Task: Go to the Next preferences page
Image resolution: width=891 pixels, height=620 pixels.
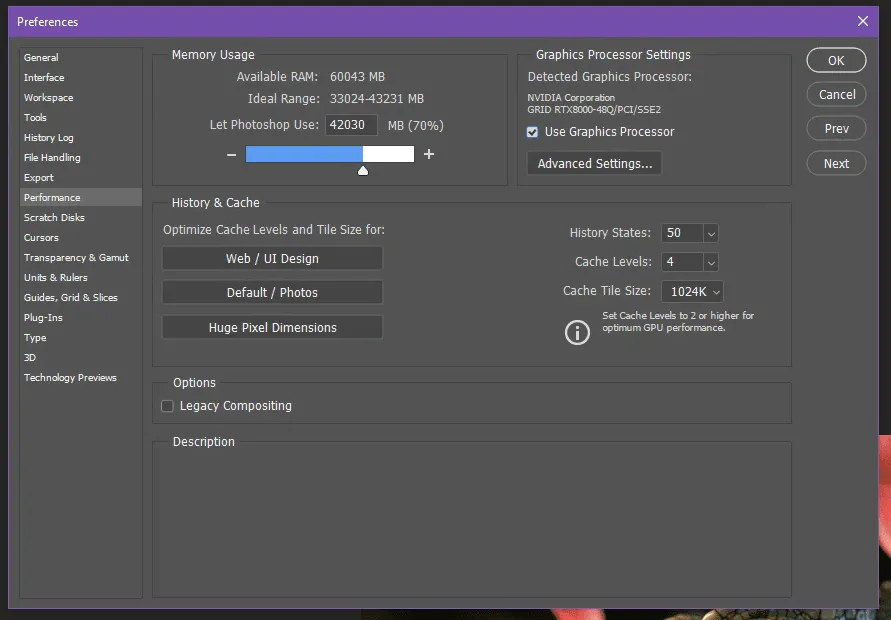Action: click(836, 163)
